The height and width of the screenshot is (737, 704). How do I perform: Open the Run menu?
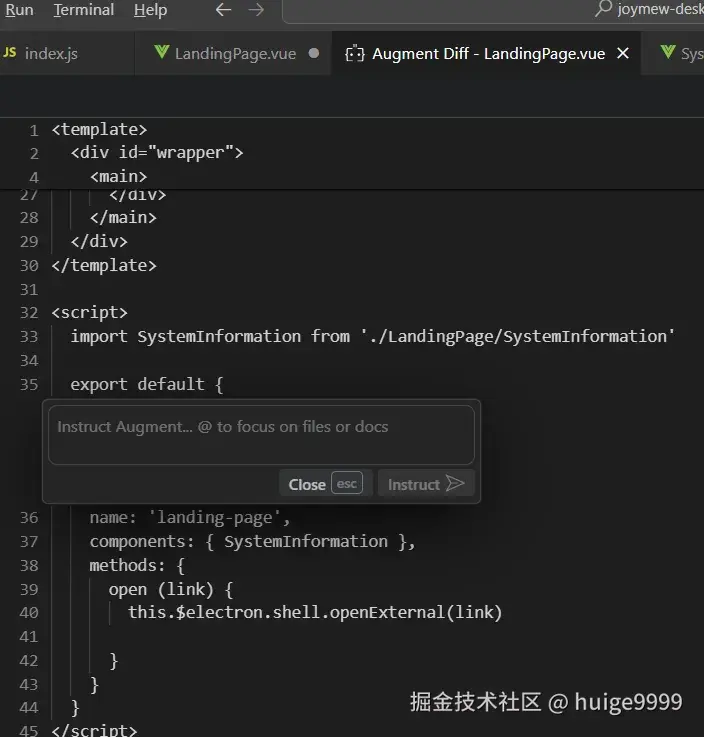[19, 10]
